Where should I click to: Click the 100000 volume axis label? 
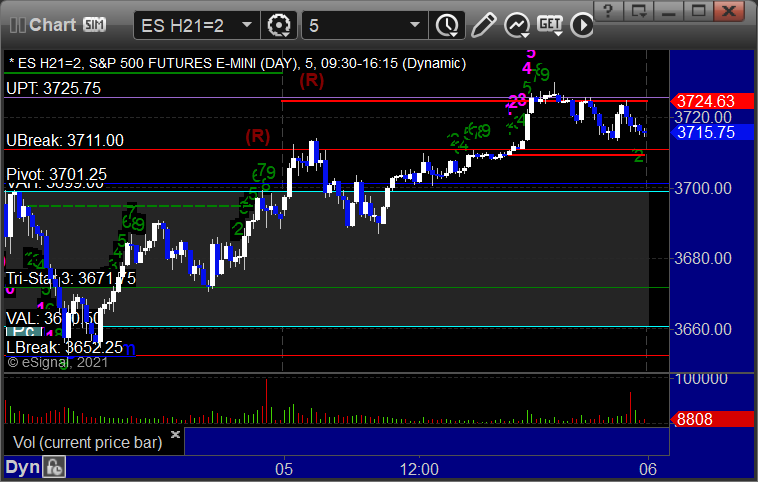[701, 379]
